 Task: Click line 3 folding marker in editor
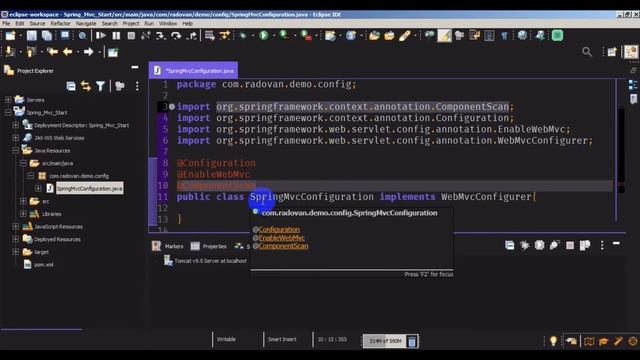pyautogui.click(x=172, y=107)
